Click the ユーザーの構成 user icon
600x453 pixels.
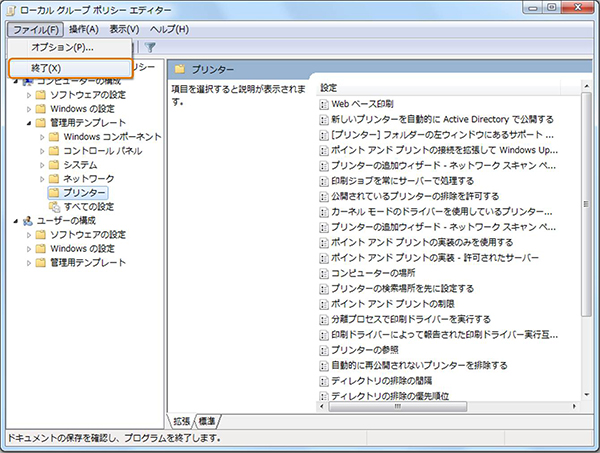pyautogui.click(x=26, y=220)
